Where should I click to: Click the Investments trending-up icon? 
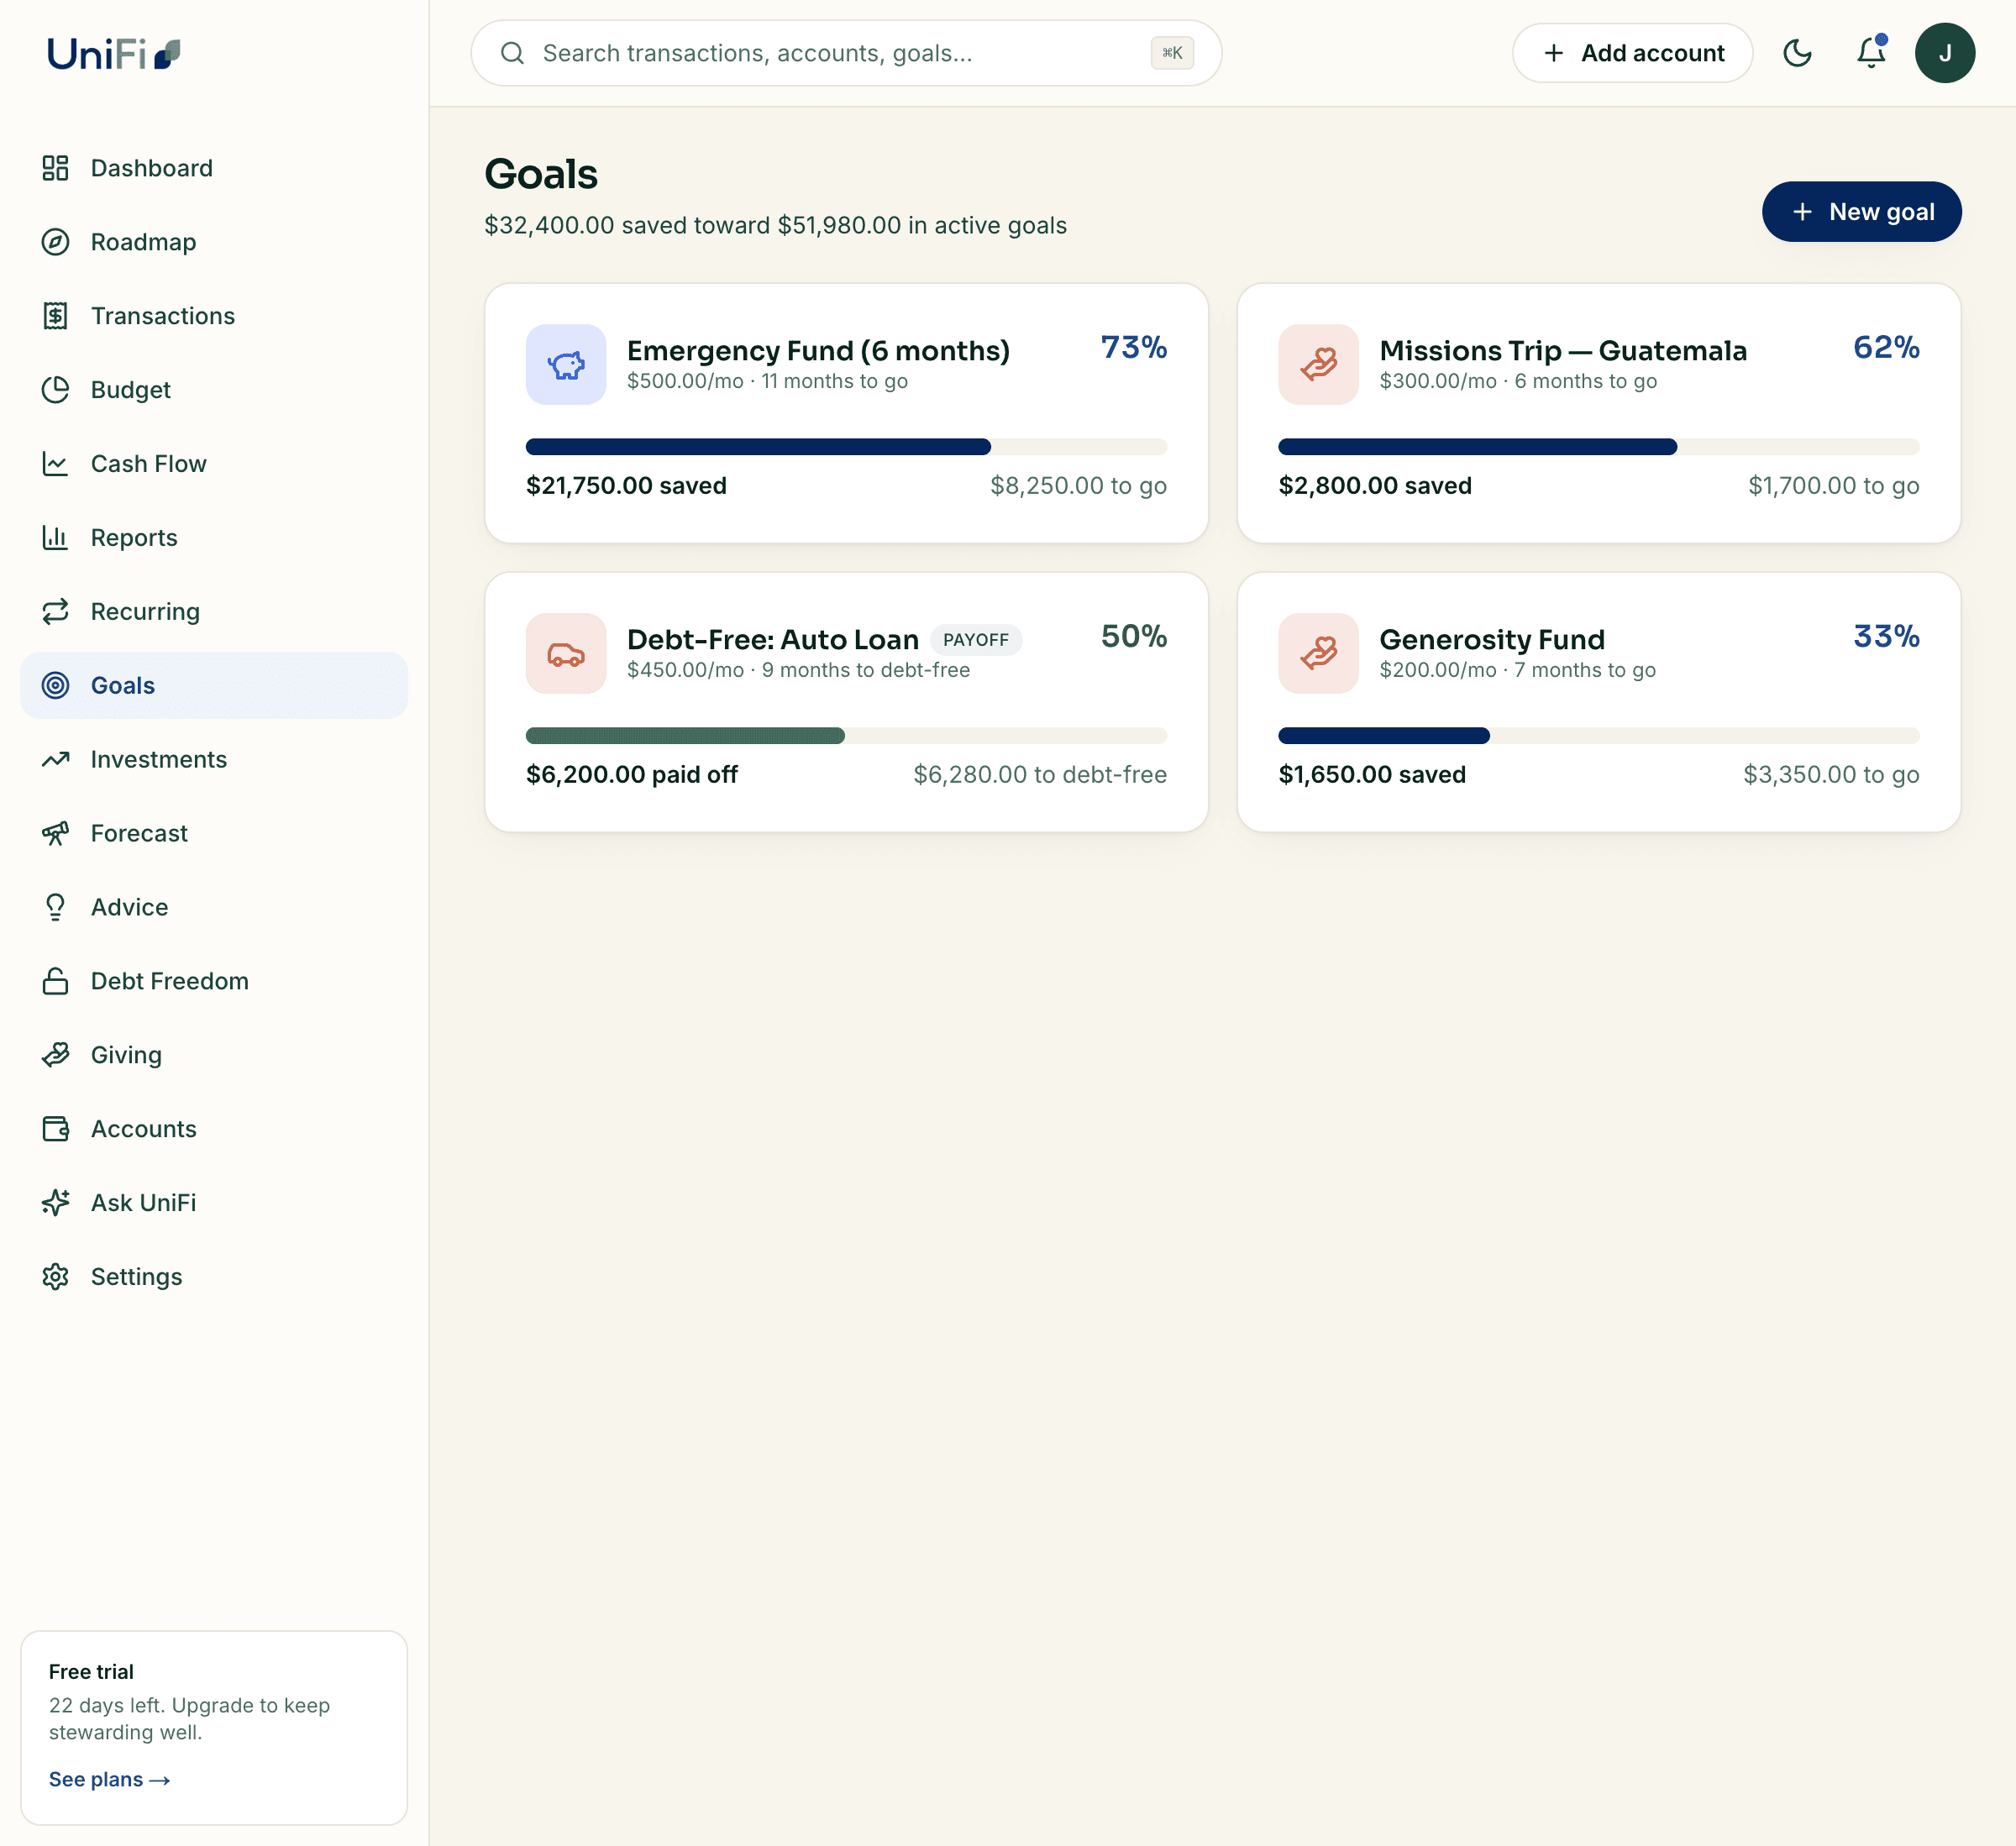pyautogui.click(x=55, y=759)
